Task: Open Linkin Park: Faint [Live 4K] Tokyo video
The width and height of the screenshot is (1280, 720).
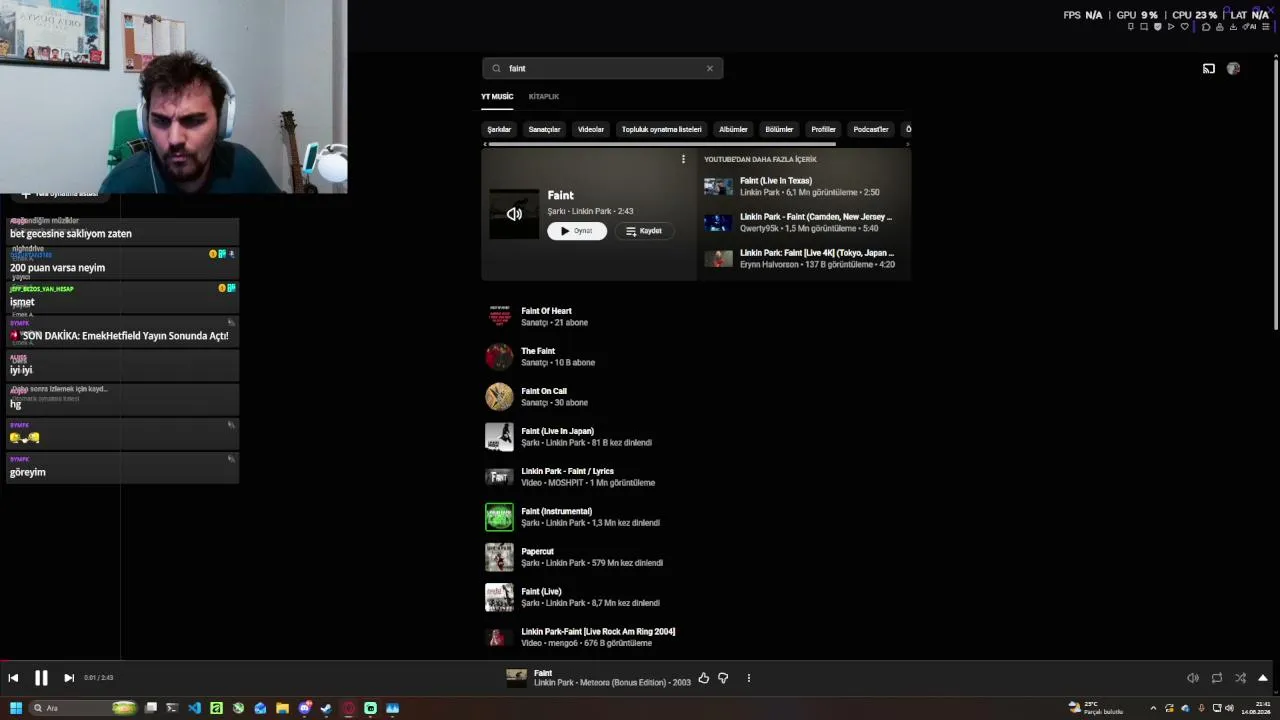Action: coord(805,258)
